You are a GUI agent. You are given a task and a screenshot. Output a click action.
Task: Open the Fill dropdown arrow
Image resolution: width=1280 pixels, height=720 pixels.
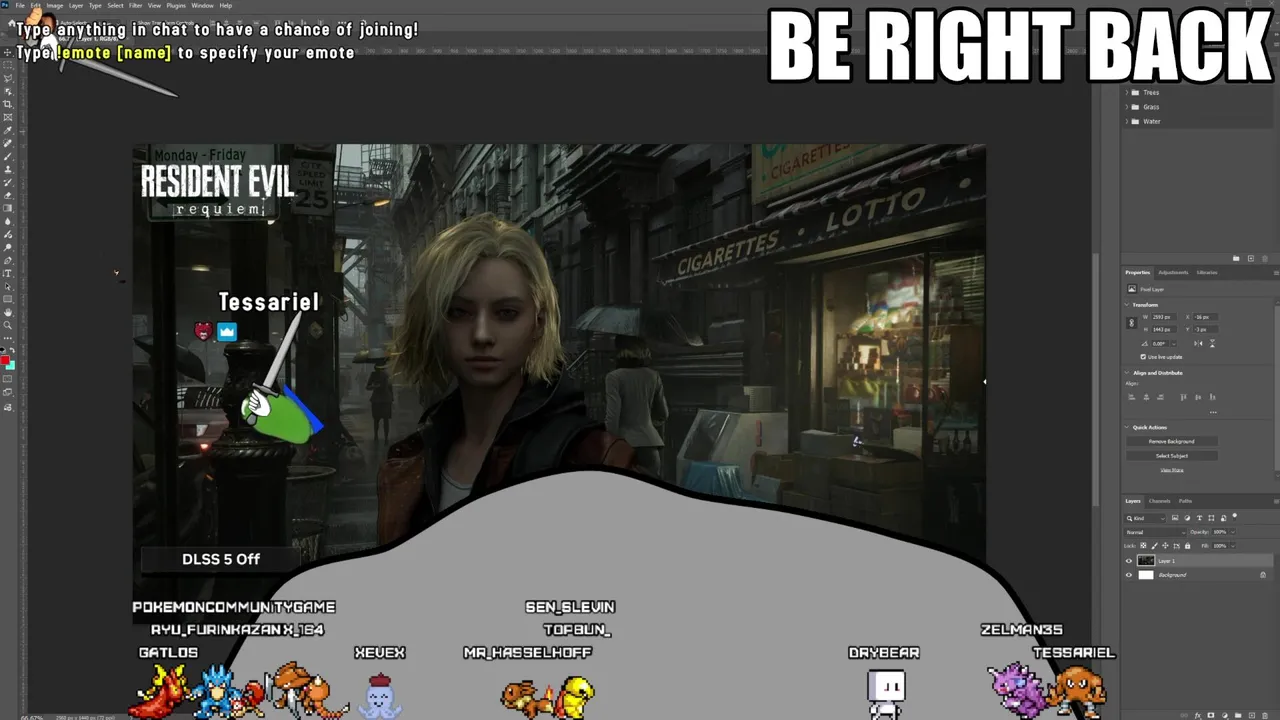(x=1233, y=546)
